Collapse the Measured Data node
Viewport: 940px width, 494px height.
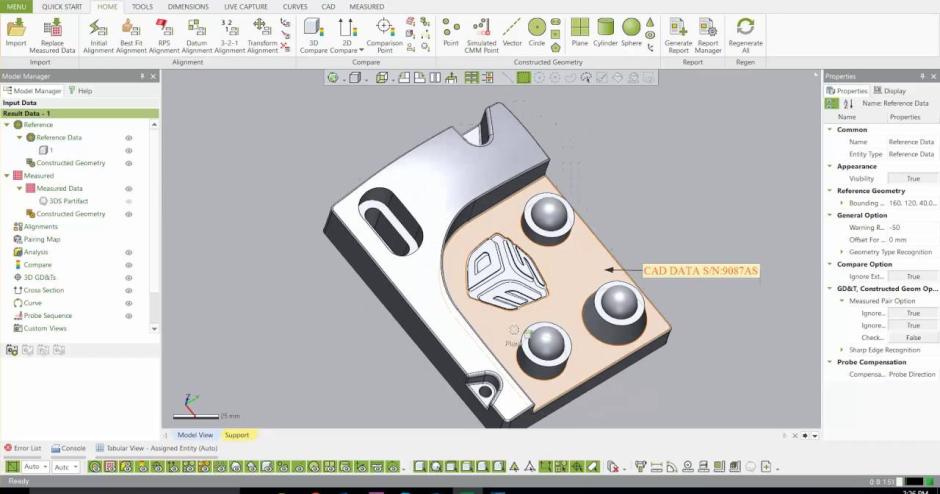coord(19,188)
